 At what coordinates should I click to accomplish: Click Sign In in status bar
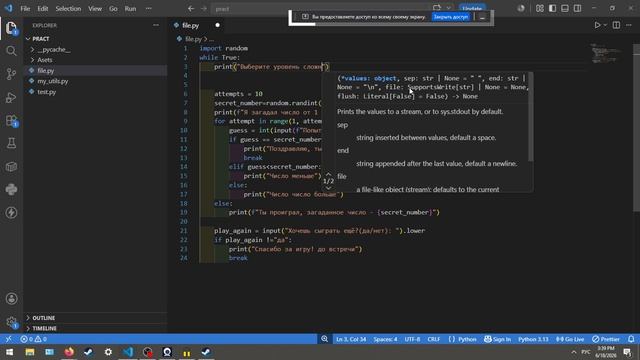pyautogui.click(x=498, y=339)
